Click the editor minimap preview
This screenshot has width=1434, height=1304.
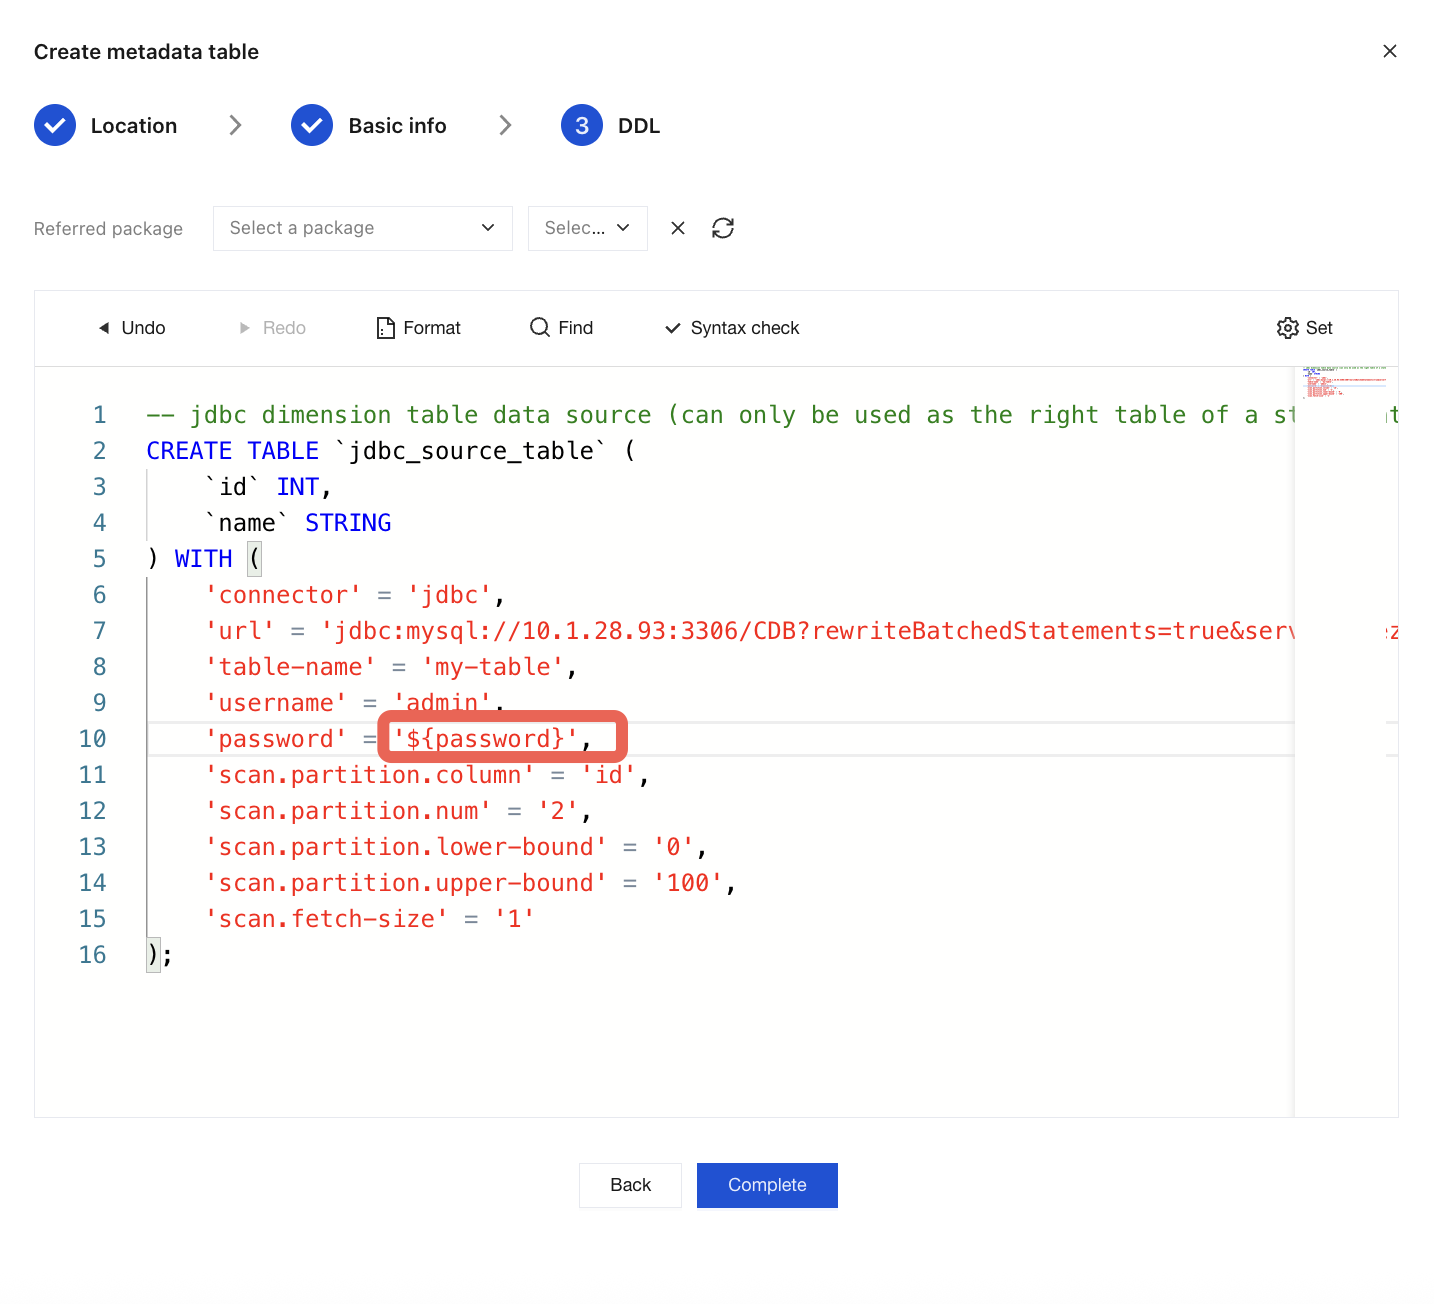pyautogui.click(x=1345, y=383)
